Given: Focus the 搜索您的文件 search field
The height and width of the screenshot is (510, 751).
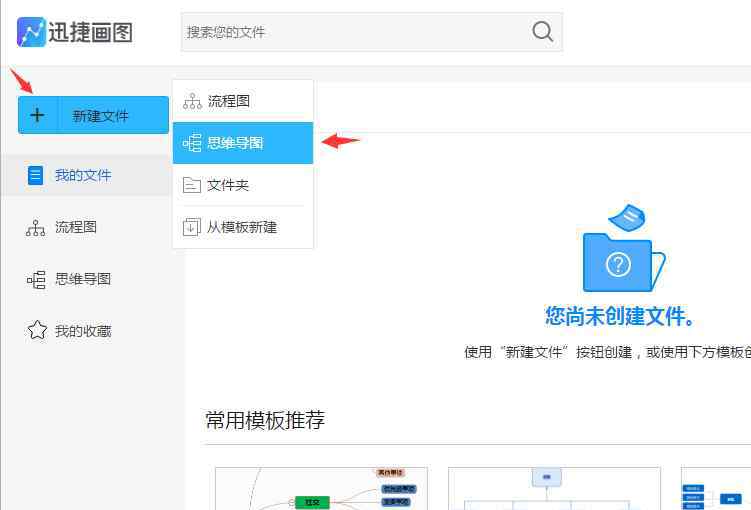Looking at the screenshot, I should pyautogui.click(x=372, y=32).
